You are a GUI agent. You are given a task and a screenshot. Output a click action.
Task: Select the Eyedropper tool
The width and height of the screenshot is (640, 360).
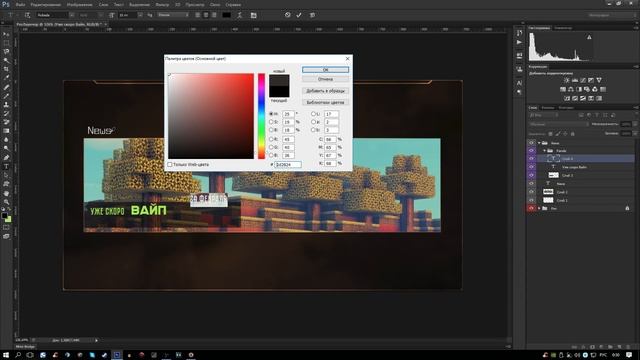tap(6, 78)
